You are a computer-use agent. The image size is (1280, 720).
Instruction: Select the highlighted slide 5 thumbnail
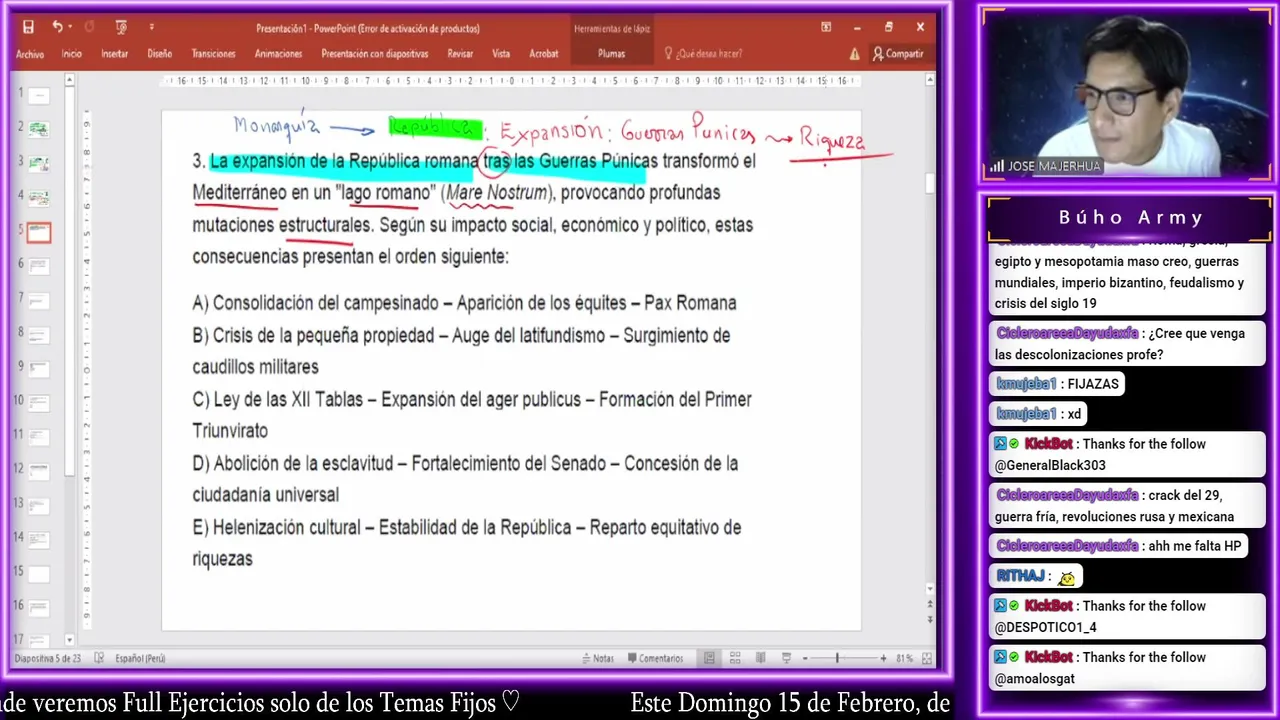pyautogui.click(x=39, y=232)
